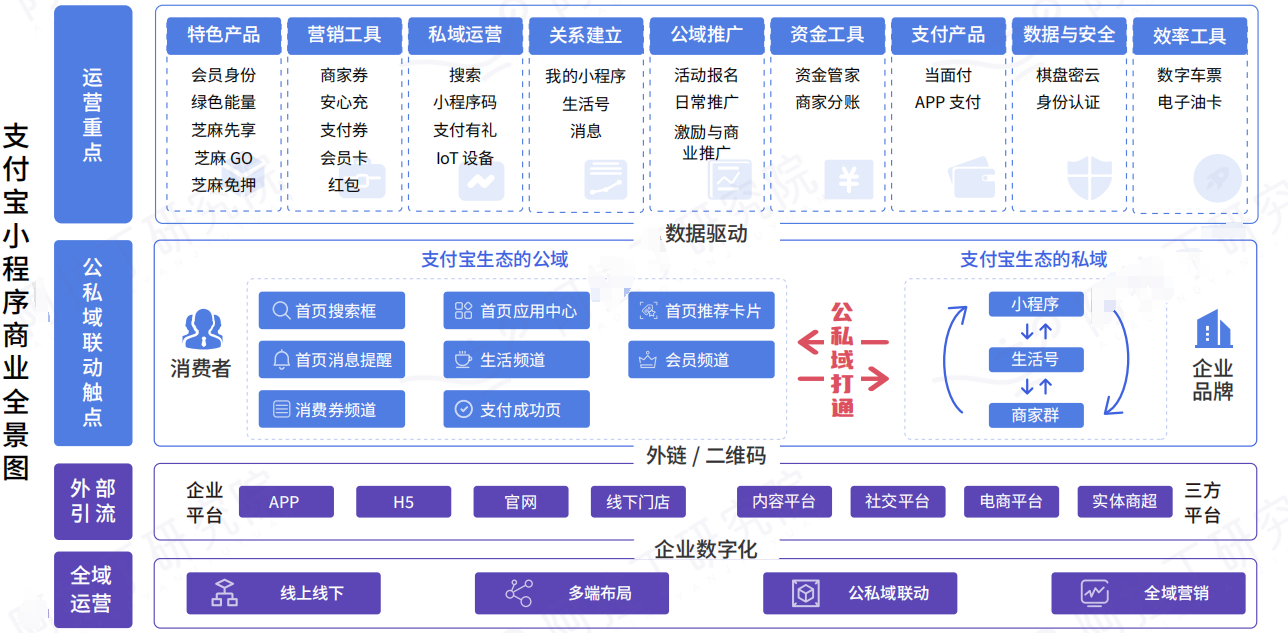The width and height of the screenshot is (1288, 633).
Task: Click the text 数字车票
Action: 1190,75
